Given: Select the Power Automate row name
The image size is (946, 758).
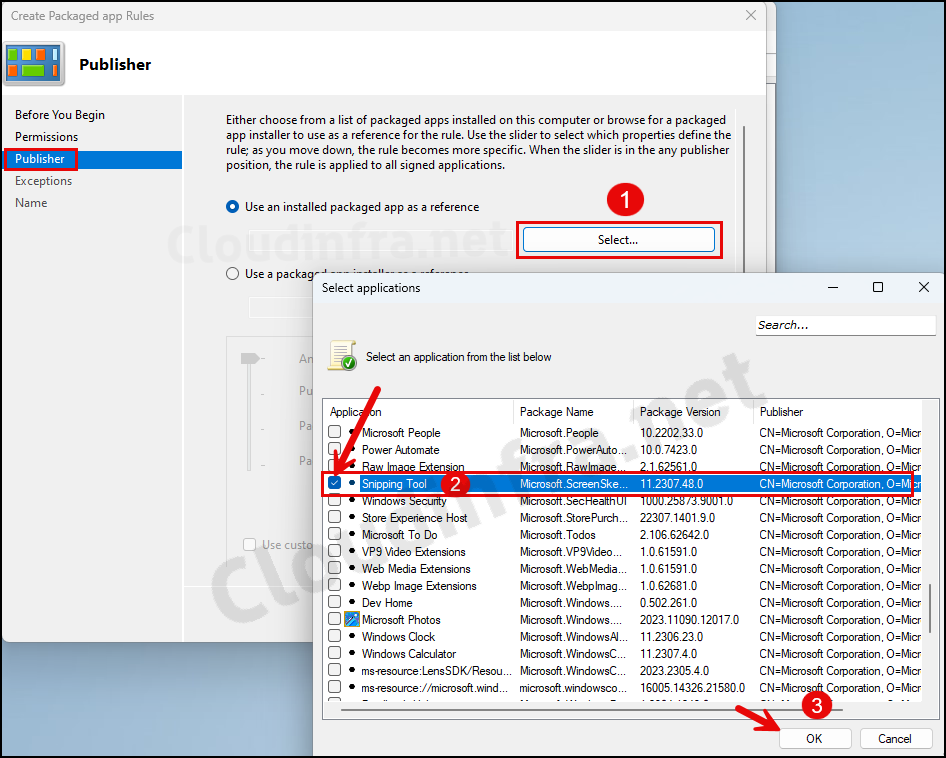Looking at the screenshot, I should (401, 450).
